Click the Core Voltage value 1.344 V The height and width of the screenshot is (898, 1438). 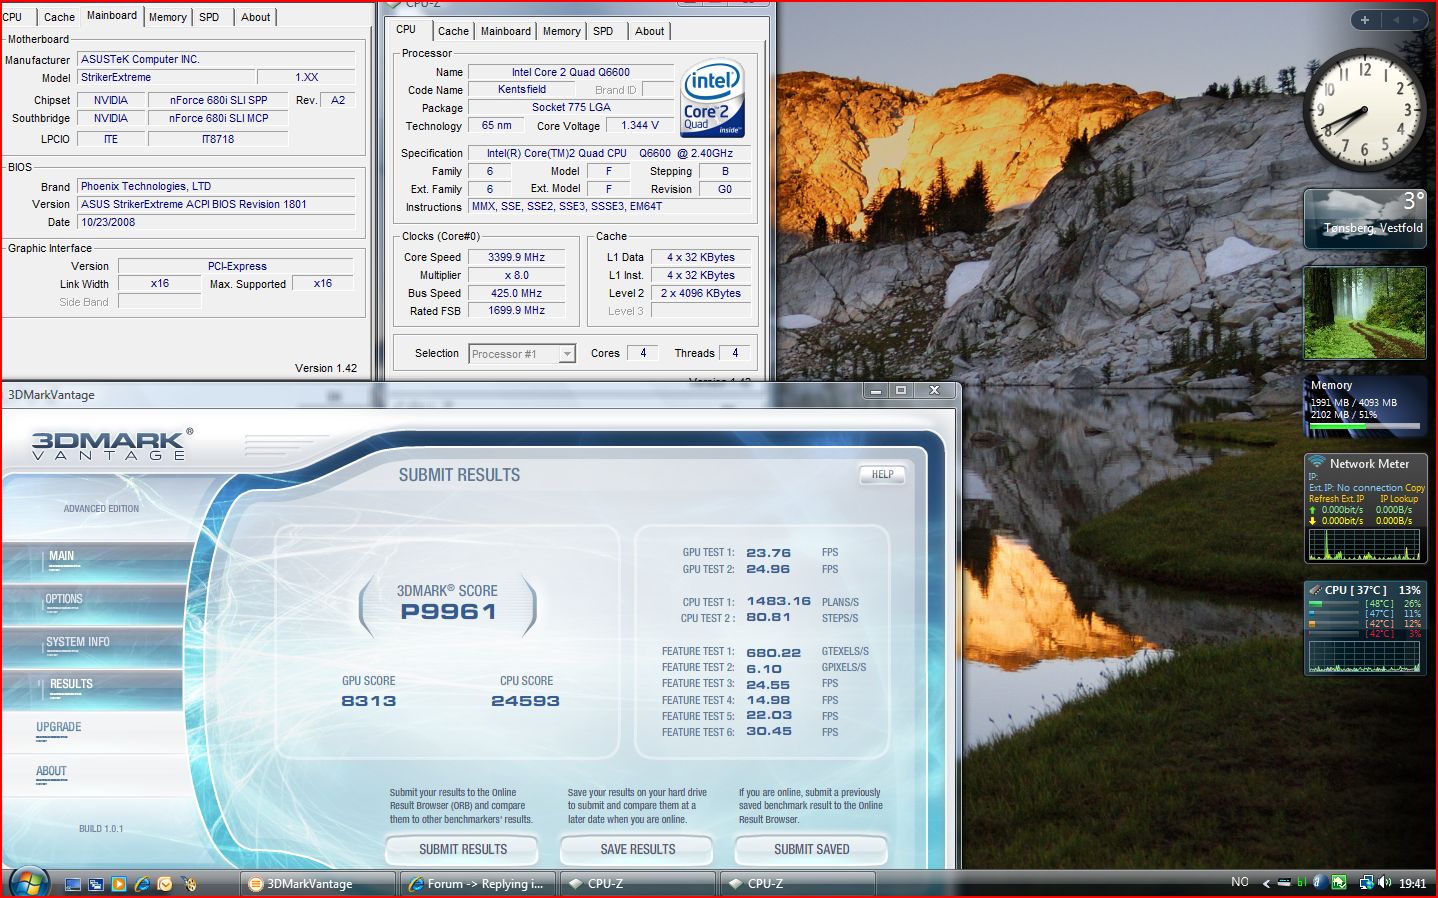point(640,125)
